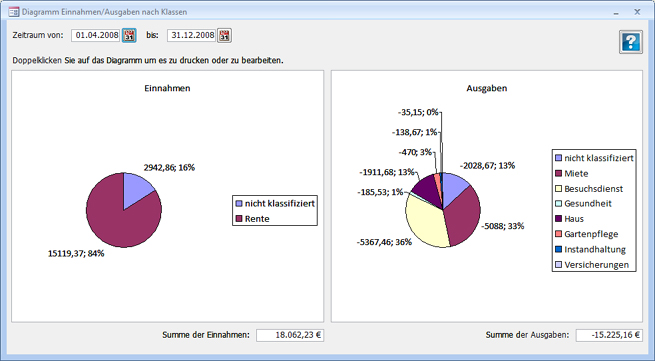655x361 pixels.
Task: Click the '-5088; 33%' data label
Action: click(503, 226)
